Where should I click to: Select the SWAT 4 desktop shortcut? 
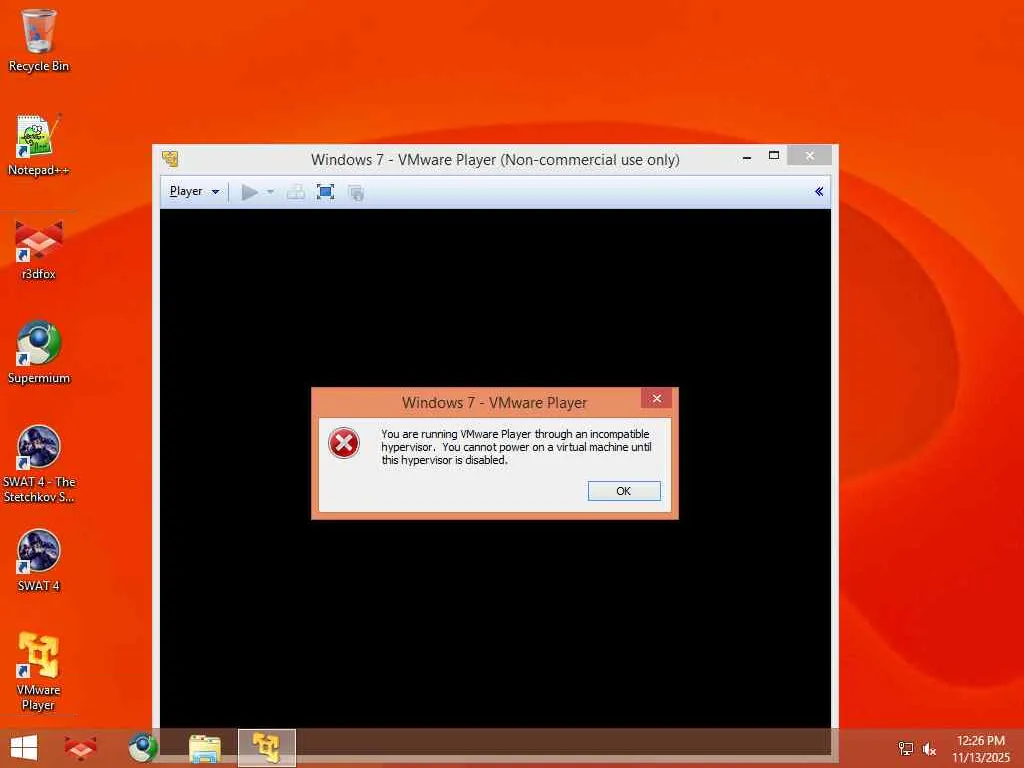(39, 561)
